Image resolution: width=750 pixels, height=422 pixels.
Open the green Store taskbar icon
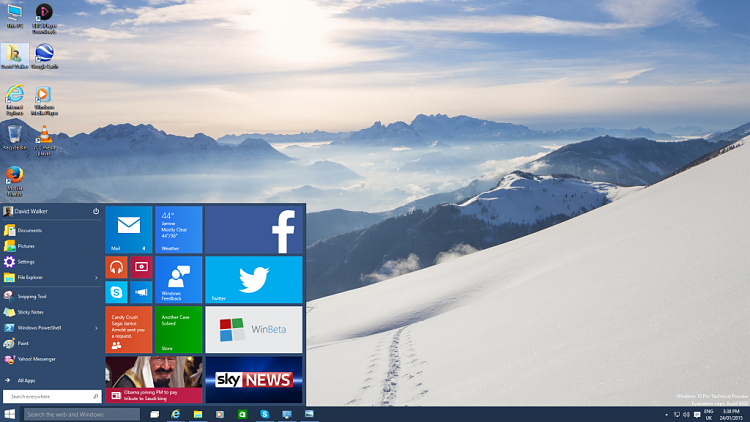pyautogui.click(x=242, y=414)
